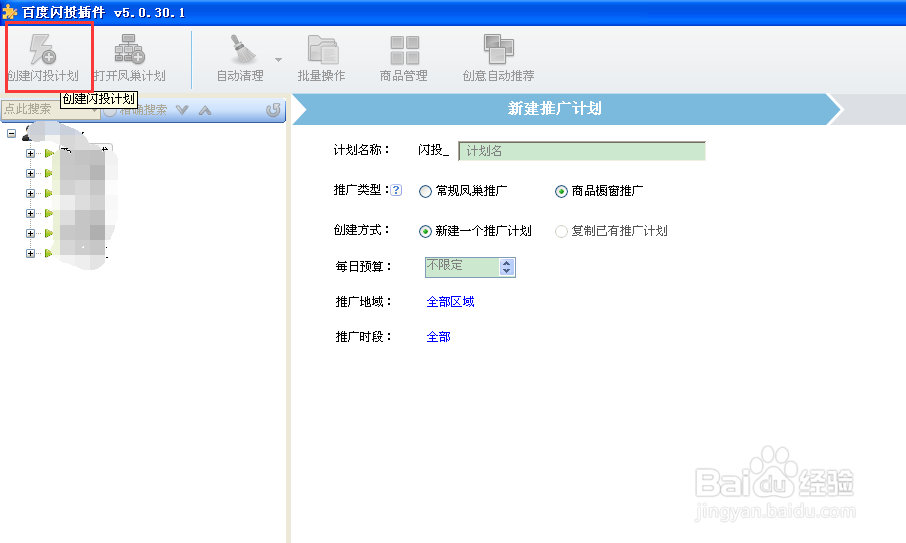
Task: Click the 创建方式 label
Action: coord(362,230)
